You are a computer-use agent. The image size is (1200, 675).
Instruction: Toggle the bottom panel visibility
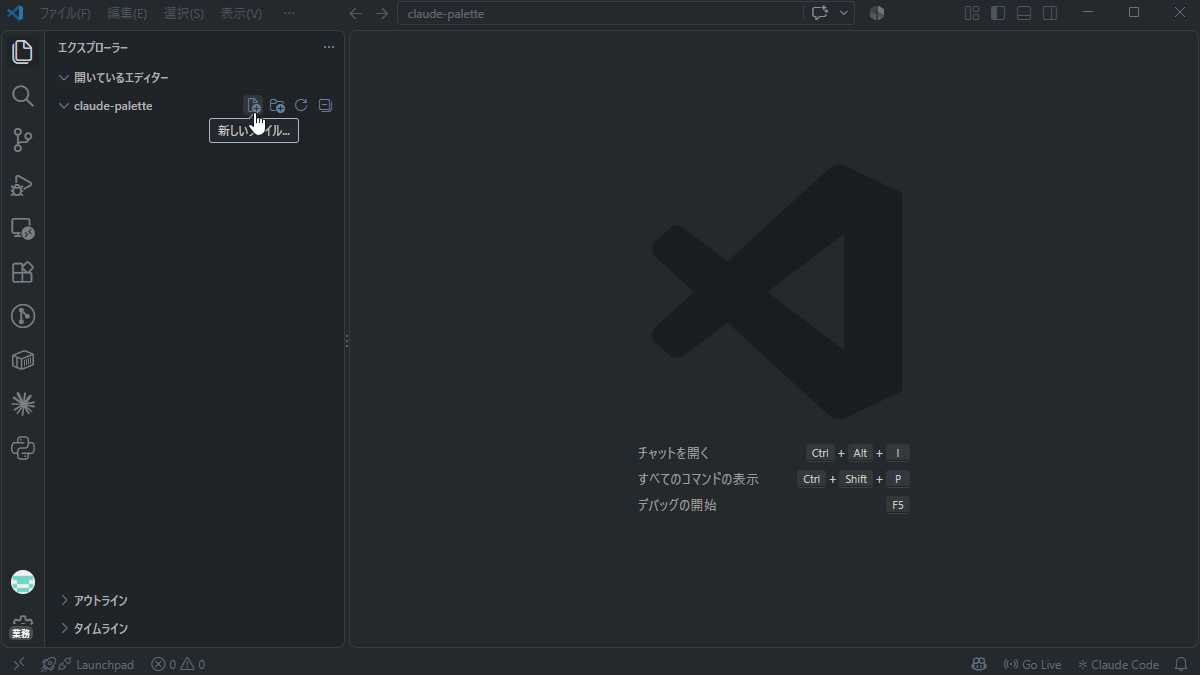tap(1024, 13)
